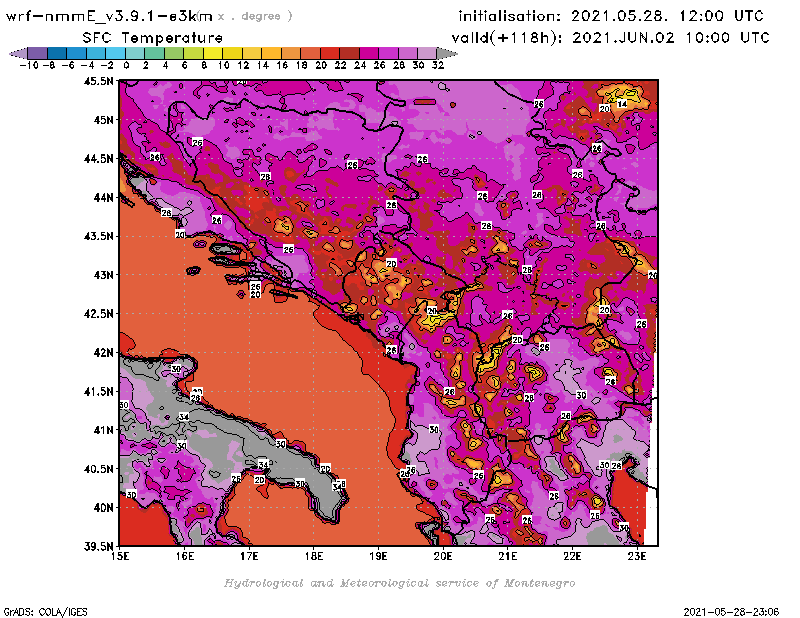Click the legend swatch between 30 and 32

point(427,53)
